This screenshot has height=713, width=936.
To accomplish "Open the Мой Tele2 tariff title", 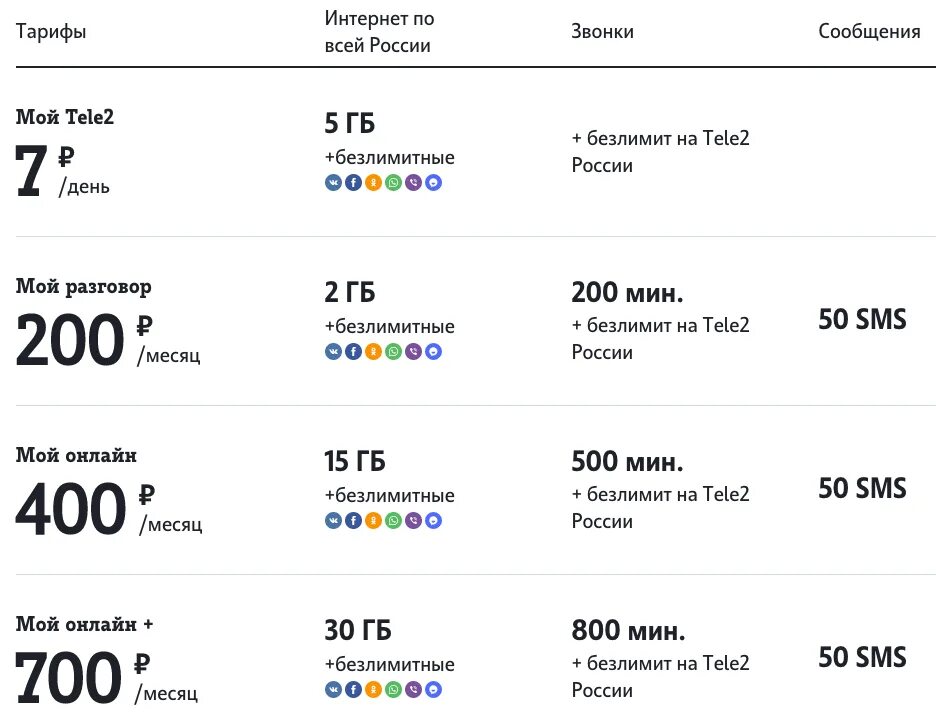I will (65, 118).
